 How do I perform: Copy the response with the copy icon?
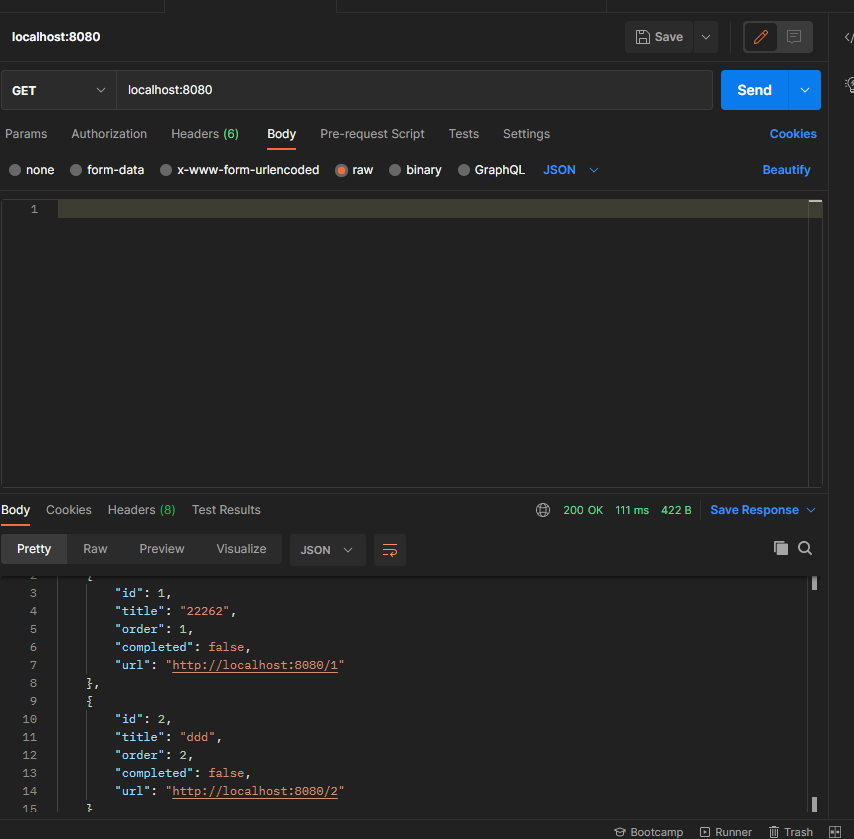780,548
